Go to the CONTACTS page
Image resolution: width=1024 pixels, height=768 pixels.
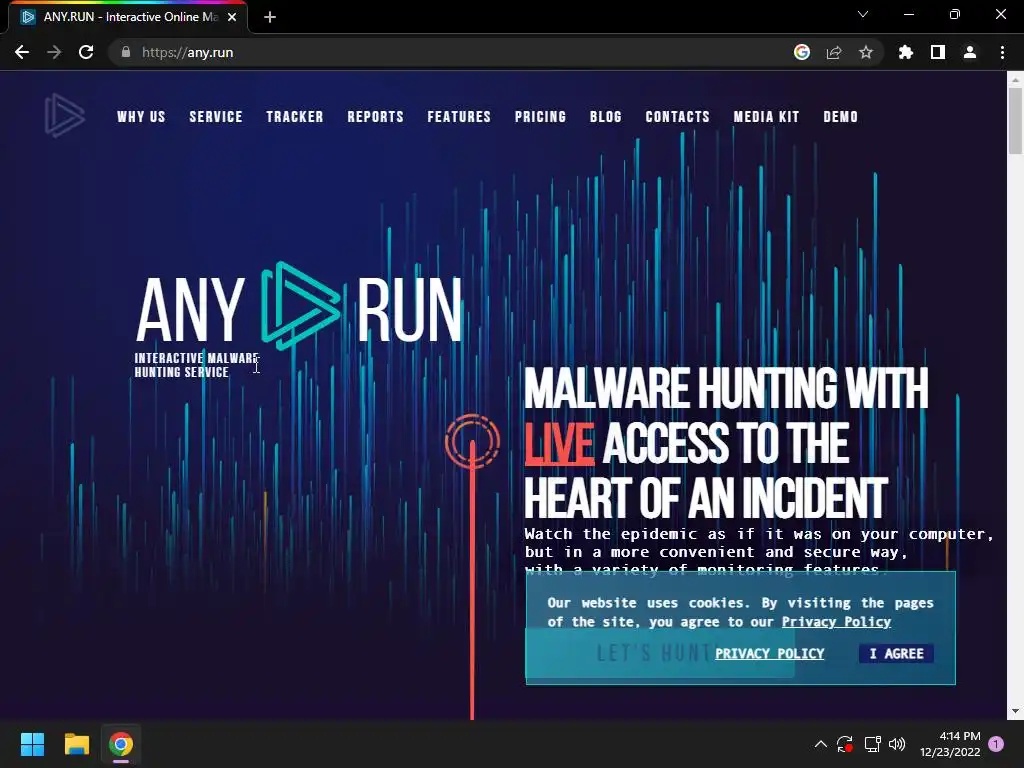click(677, 117)
